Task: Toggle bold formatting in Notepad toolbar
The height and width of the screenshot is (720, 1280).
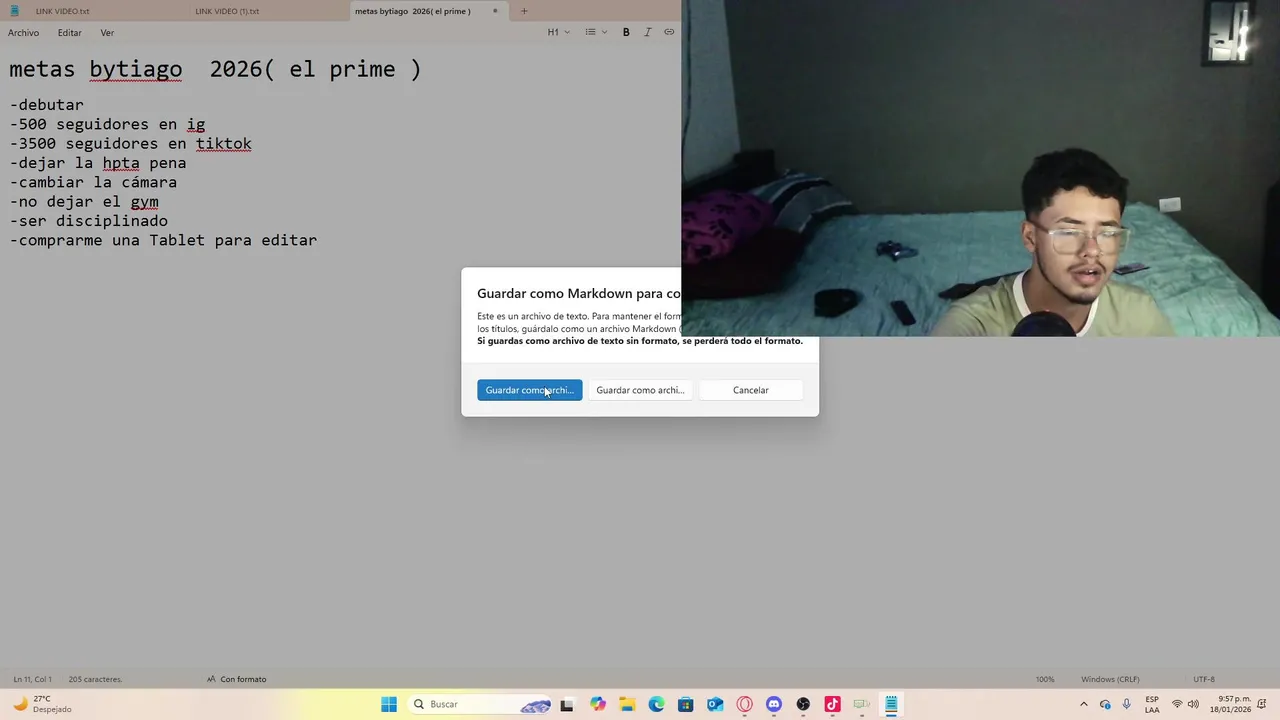Action: [x=626, y=32]
